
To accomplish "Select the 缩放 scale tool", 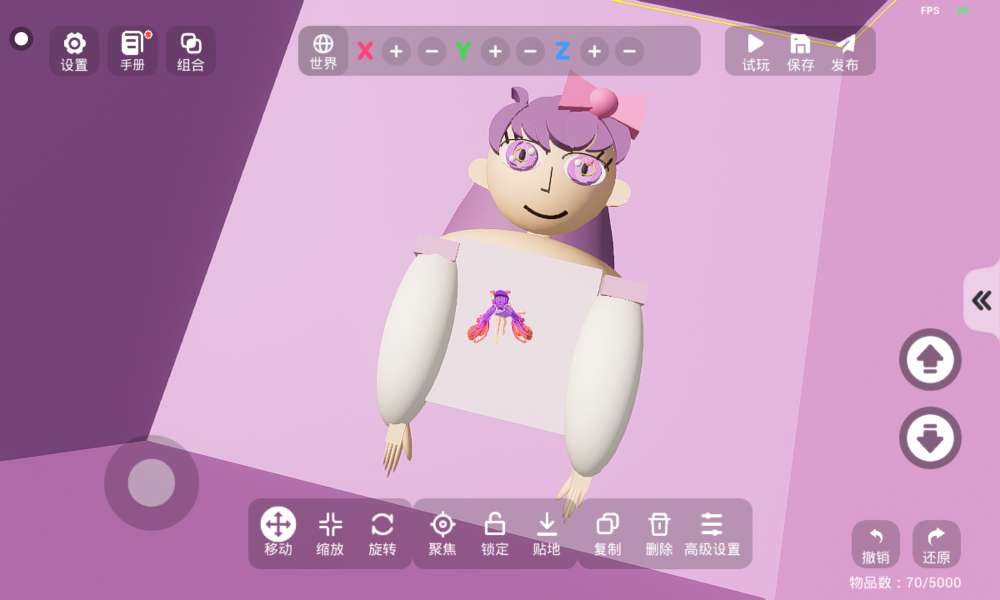I will [330, 532].
